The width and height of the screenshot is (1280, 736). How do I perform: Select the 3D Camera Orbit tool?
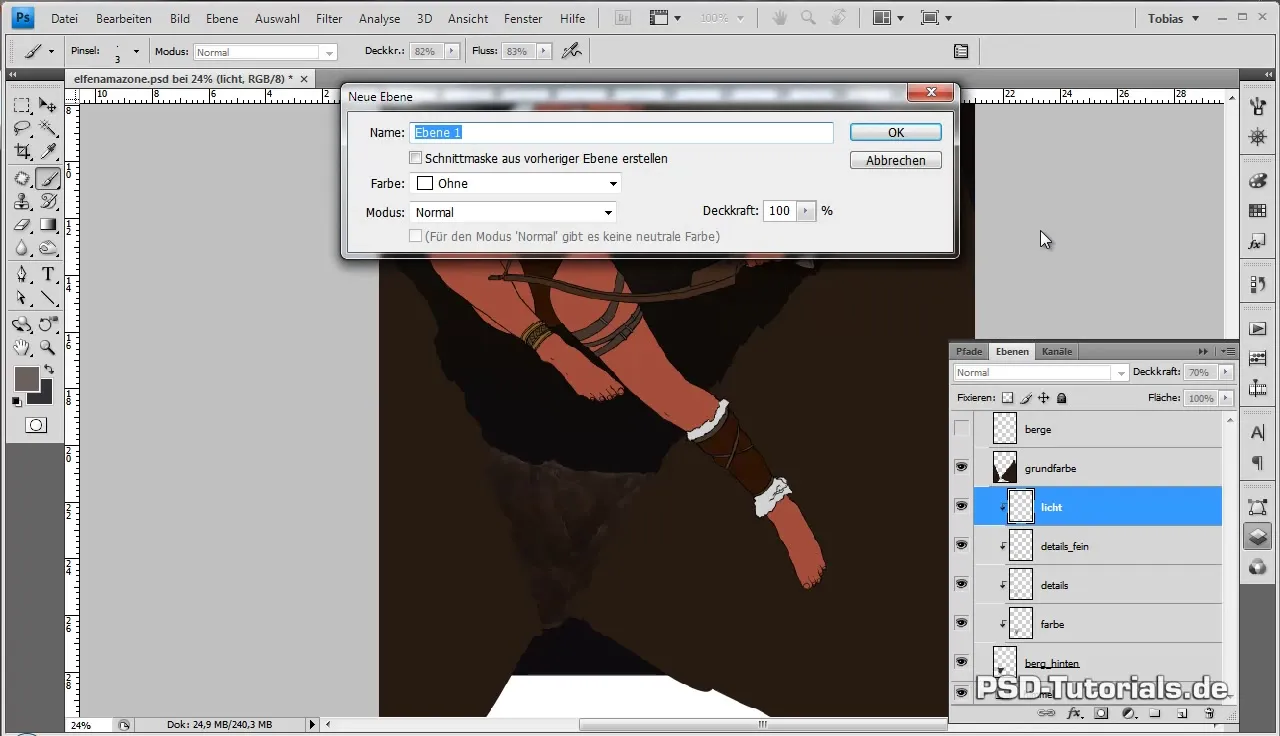click(x=47, y=324)
